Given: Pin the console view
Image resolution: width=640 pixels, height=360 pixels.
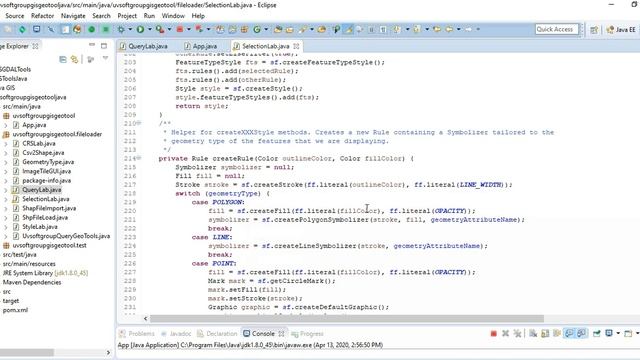Looking at the screenshot, I should click(x=596, y=333).
